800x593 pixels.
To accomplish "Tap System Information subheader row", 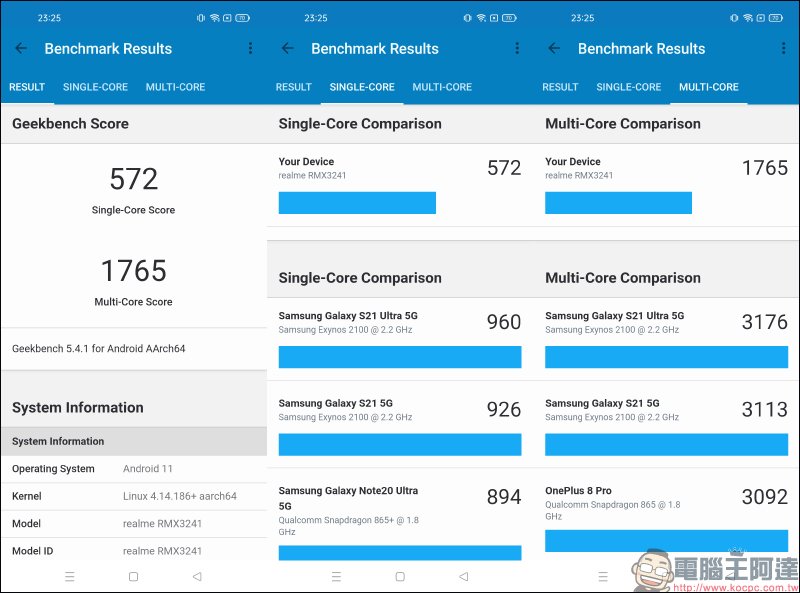I will pyautogui.click(x=134, y=441).
